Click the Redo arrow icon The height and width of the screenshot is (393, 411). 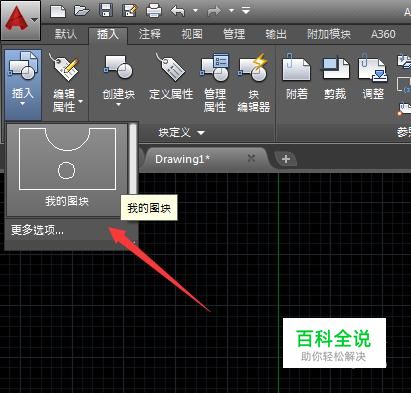pyautogui.click(x=214, y=11)
